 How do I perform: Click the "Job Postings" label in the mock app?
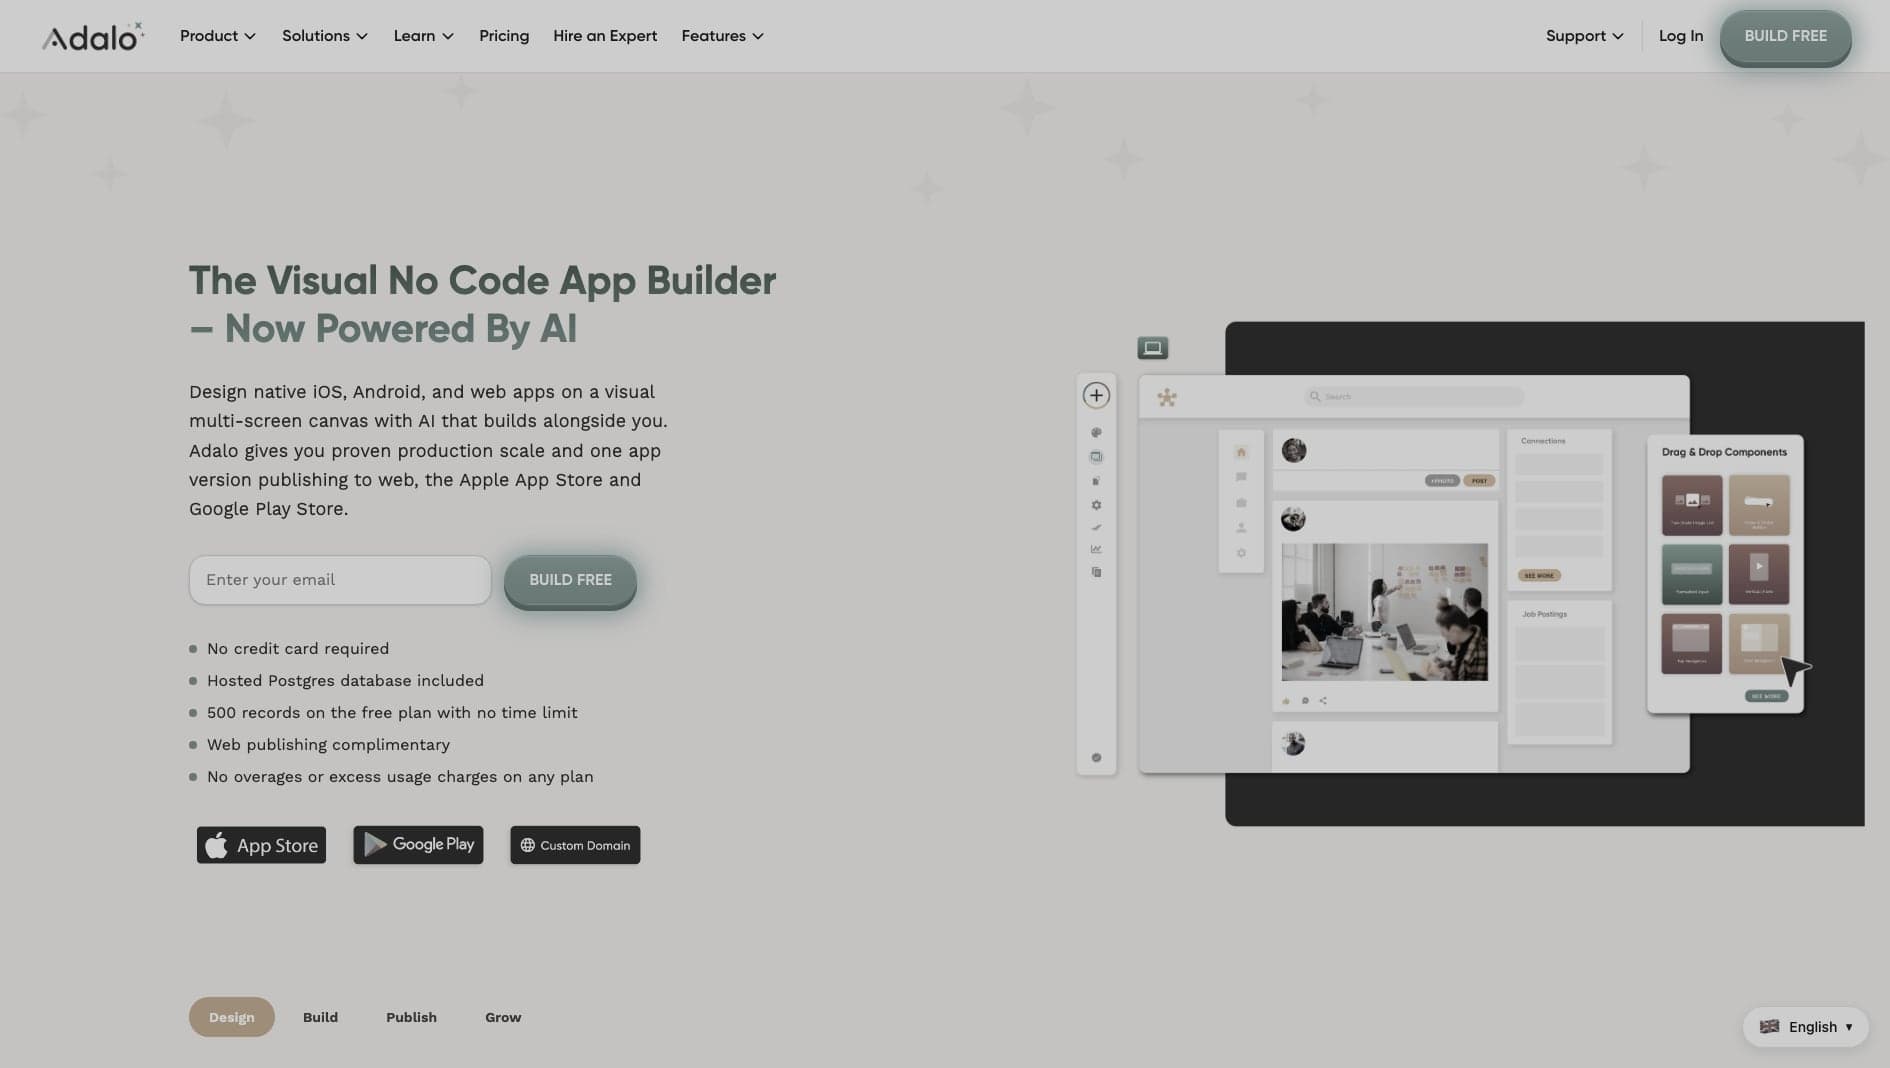(x=1544, y=614)
